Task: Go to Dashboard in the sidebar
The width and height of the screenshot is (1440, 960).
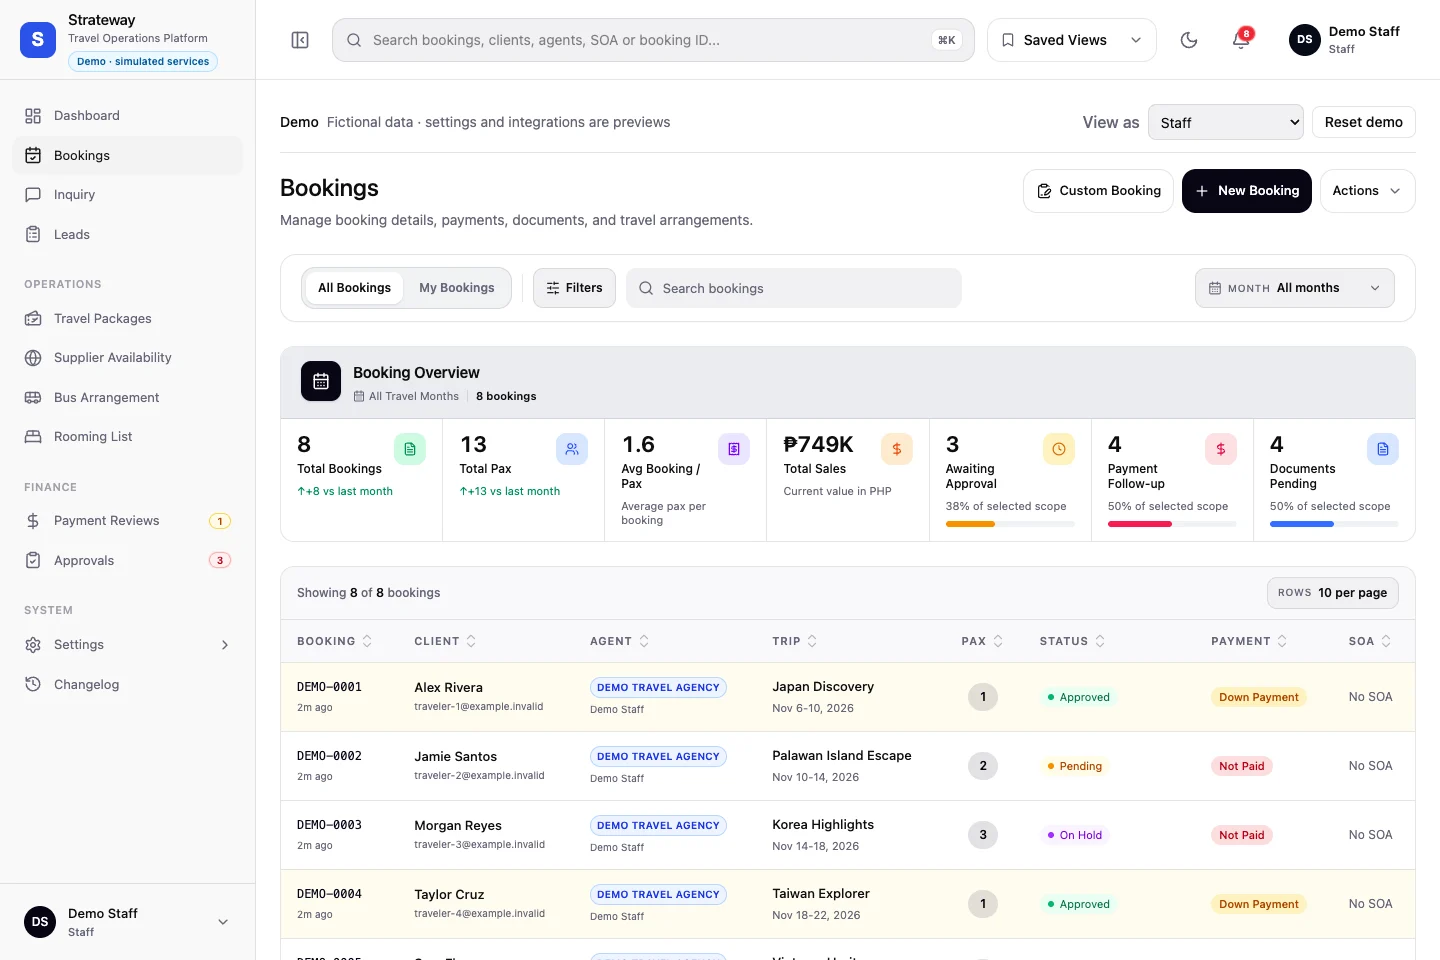Action: [127, 116]
